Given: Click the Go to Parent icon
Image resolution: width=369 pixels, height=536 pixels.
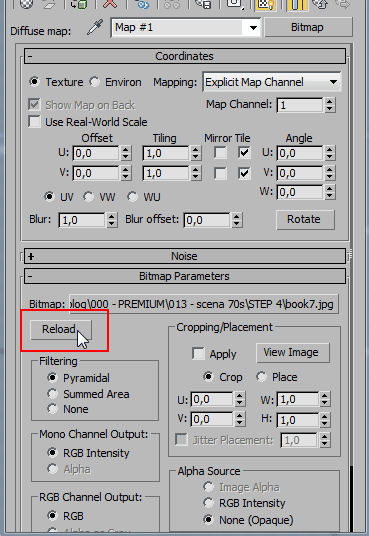Looking at the screenshot, I should 320,4.
